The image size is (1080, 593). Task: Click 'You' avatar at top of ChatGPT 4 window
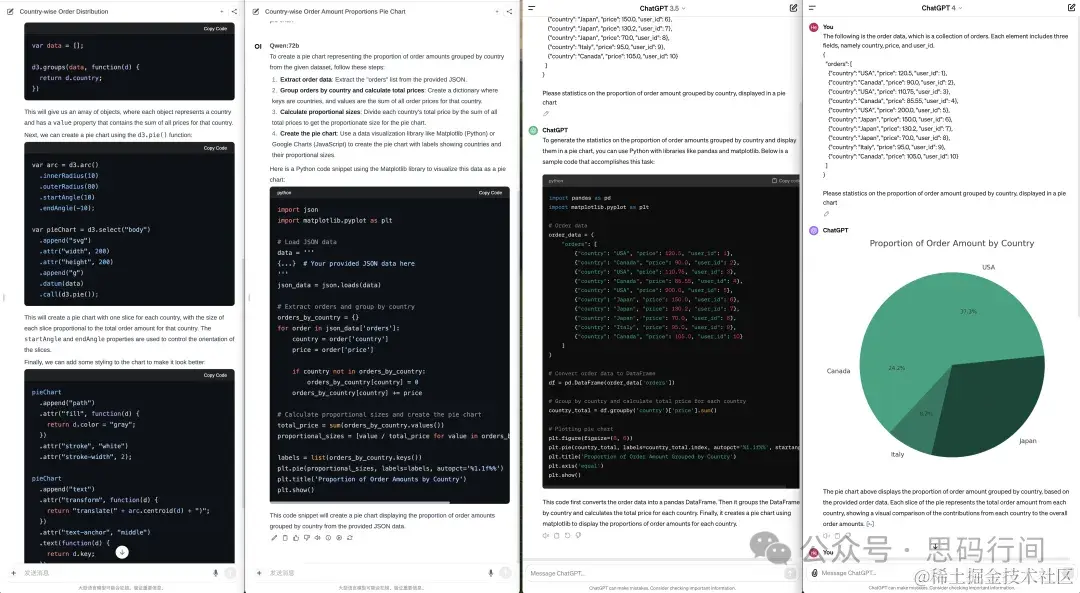click(x=813, y=27)
